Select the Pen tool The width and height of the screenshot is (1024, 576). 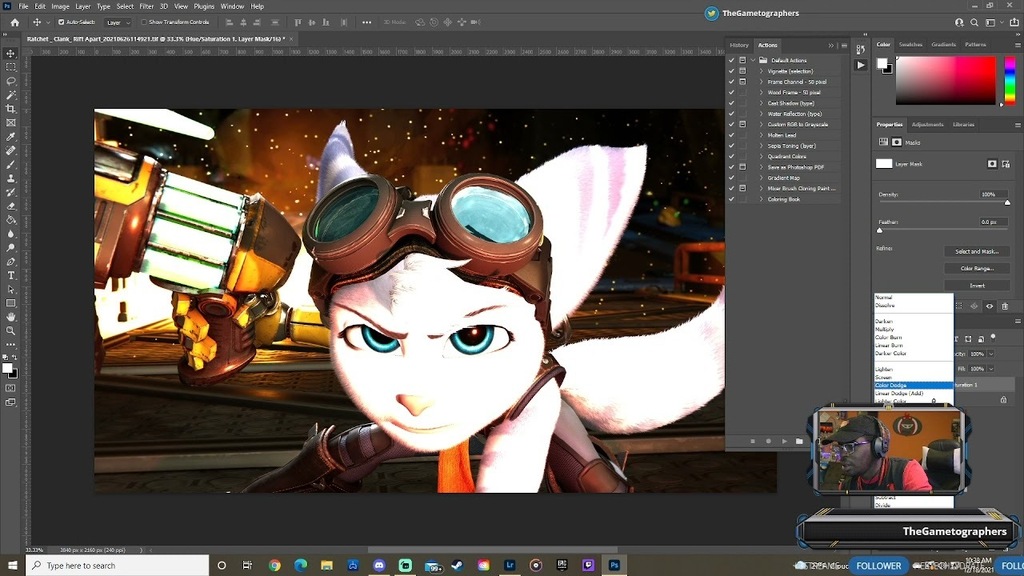point(10,261)
